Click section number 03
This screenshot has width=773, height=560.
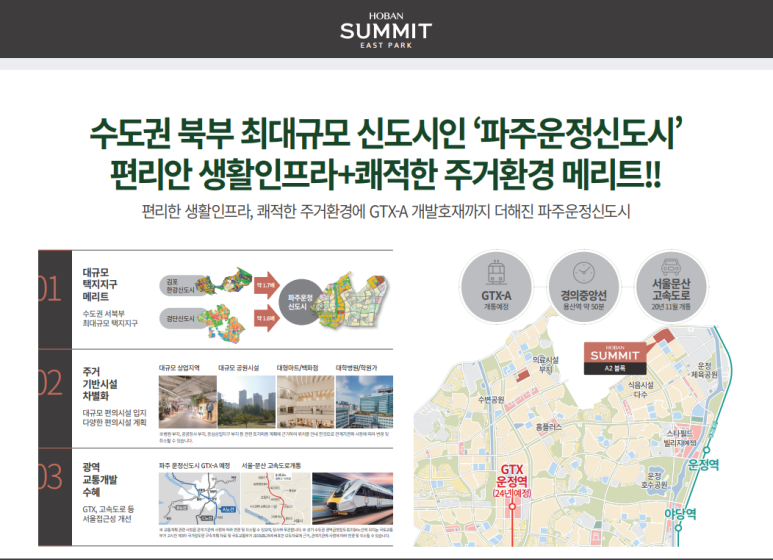(x=50, y=477)
